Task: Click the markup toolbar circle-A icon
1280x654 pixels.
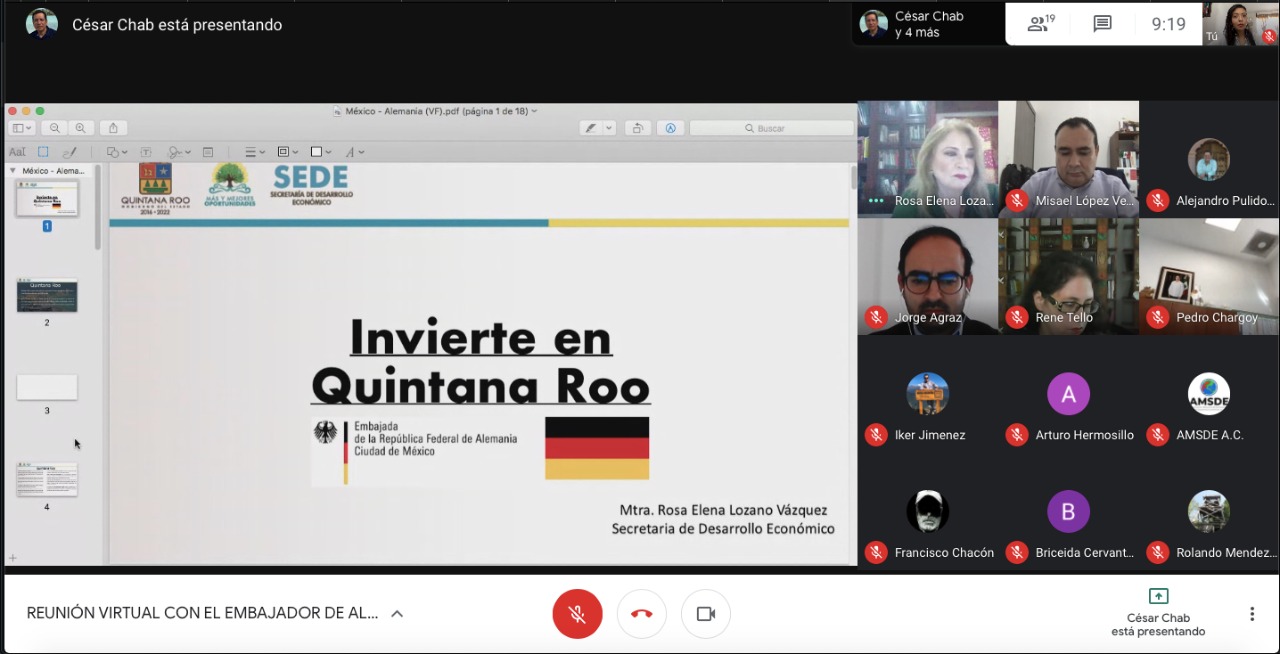Action: coord(670,128)
